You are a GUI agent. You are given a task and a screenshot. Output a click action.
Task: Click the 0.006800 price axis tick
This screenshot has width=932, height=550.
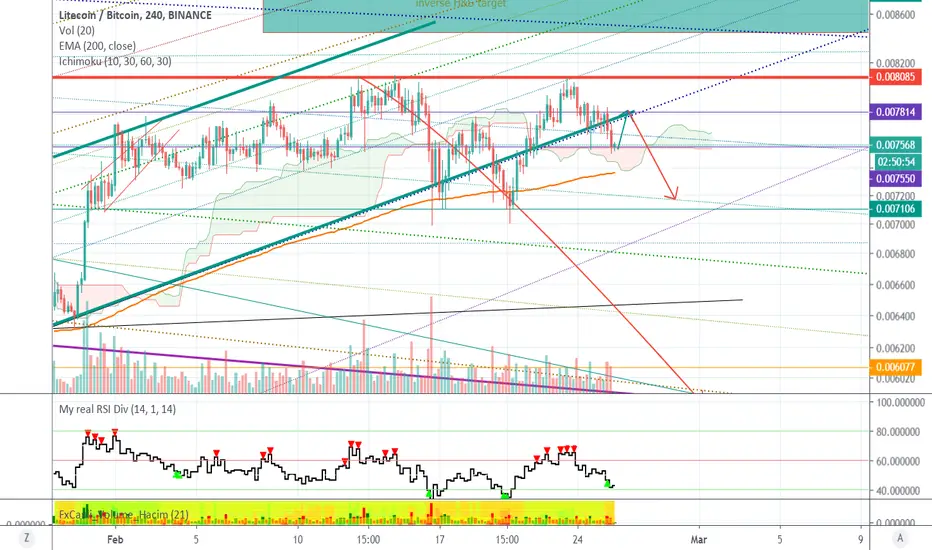pyautogui.click(x=896, y=254)
